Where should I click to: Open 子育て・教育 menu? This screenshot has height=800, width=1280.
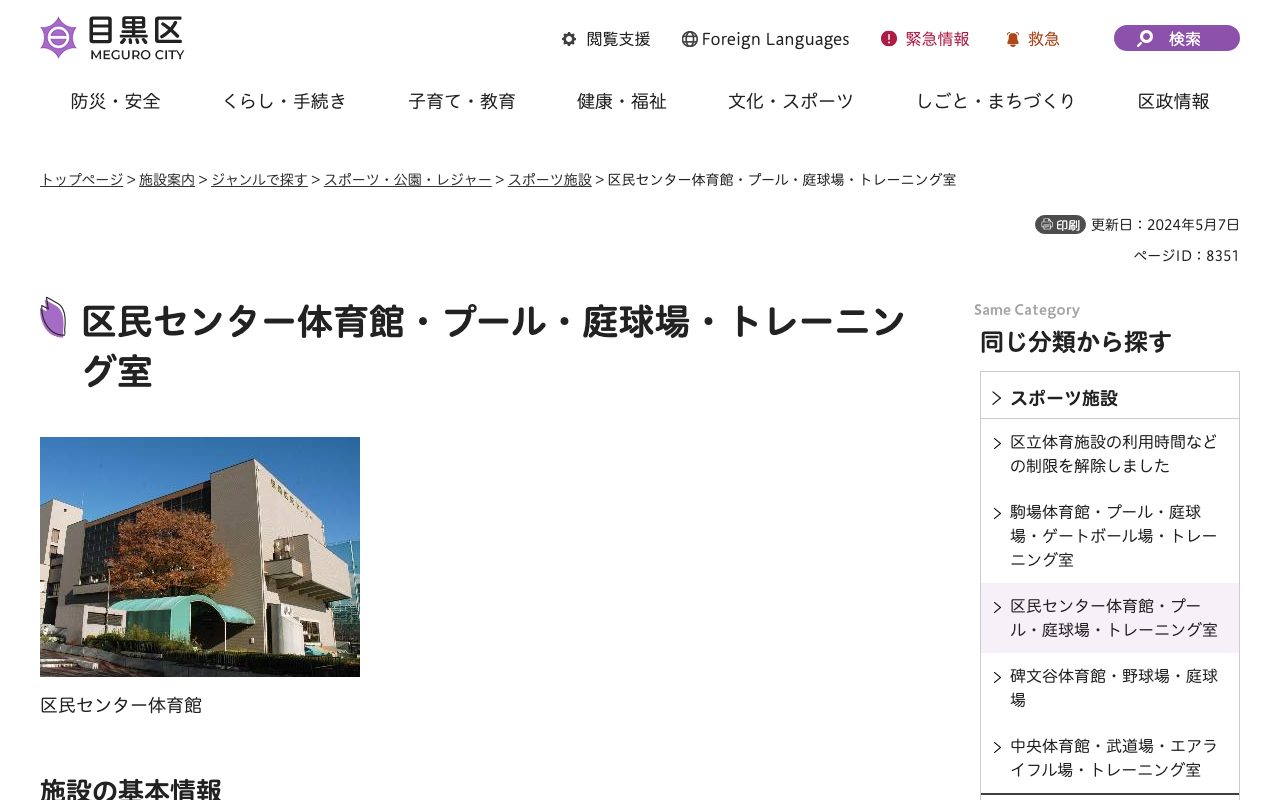(462, 101)
